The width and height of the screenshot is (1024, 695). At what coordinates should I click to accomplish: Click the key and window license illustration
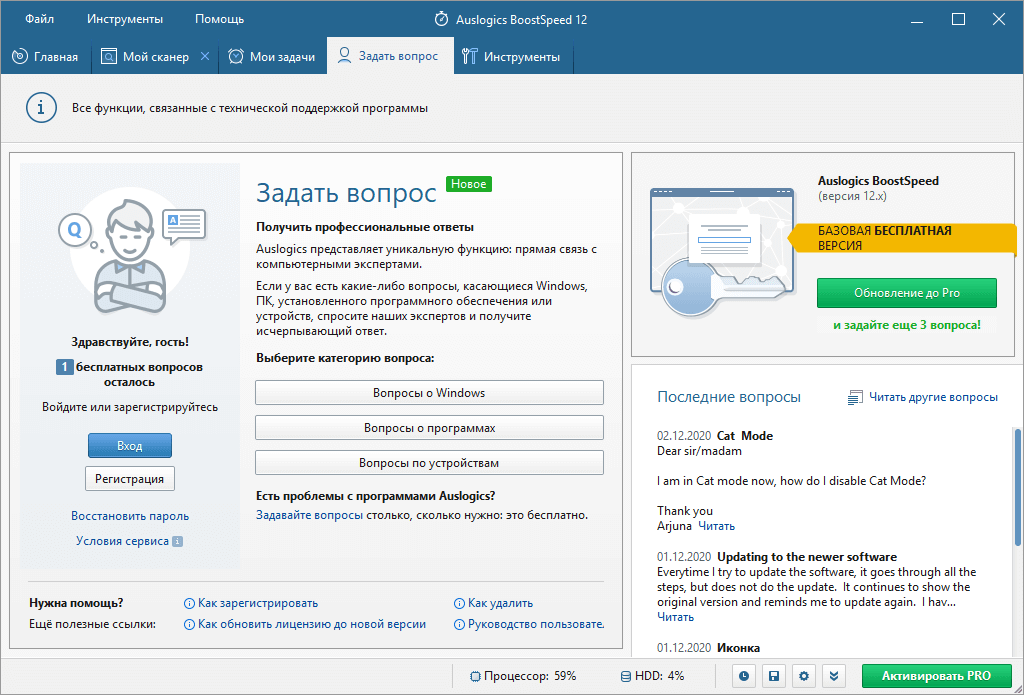[722, 251]
